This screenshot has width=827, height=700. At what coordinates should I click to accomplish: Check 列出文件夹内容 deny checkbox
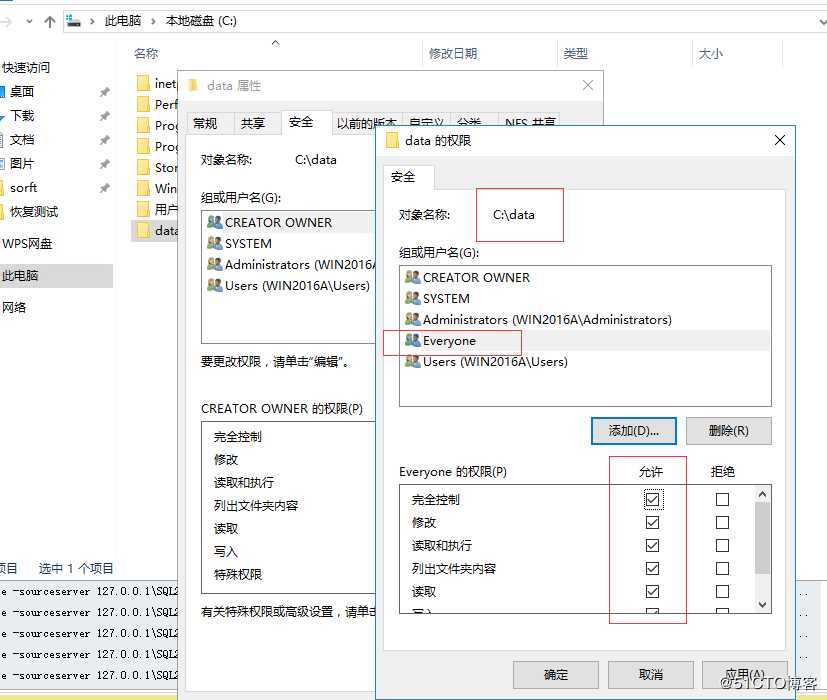(x=723, y=569)
